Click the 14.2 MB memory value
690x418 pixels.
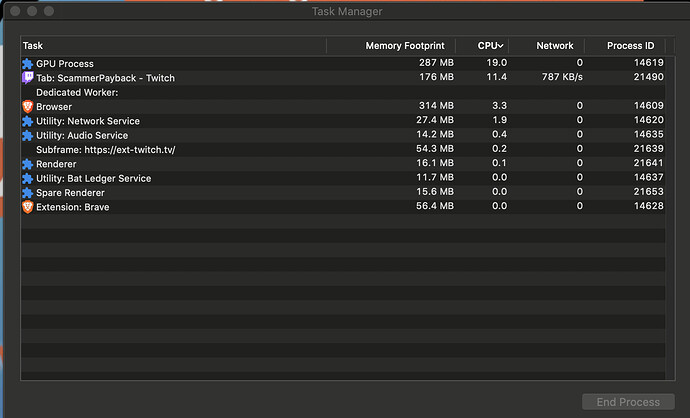(x=435, y=134)
